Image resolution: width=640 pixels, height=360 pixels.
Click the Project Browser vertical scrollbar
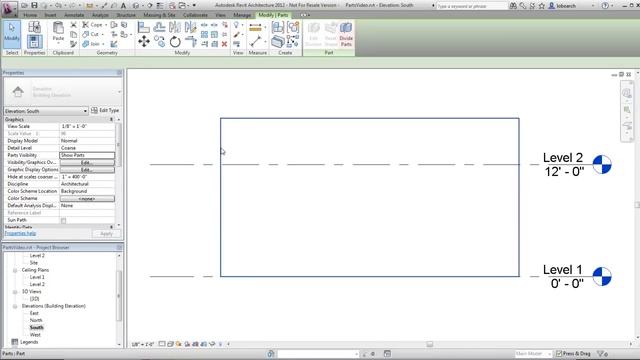[x=119, y=296]
